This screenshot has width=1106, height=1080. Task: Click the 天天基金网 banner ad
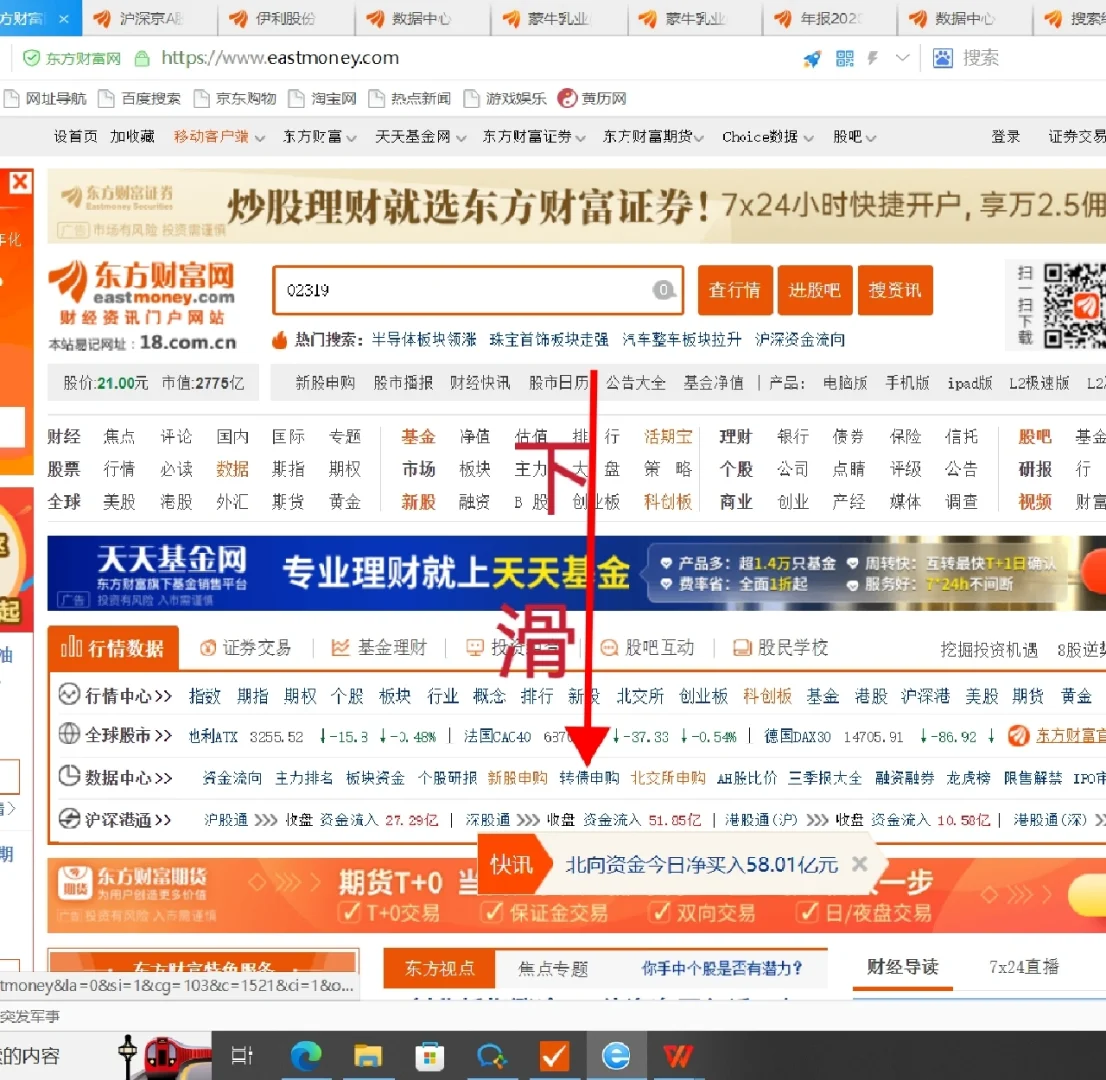coord(576,573)
